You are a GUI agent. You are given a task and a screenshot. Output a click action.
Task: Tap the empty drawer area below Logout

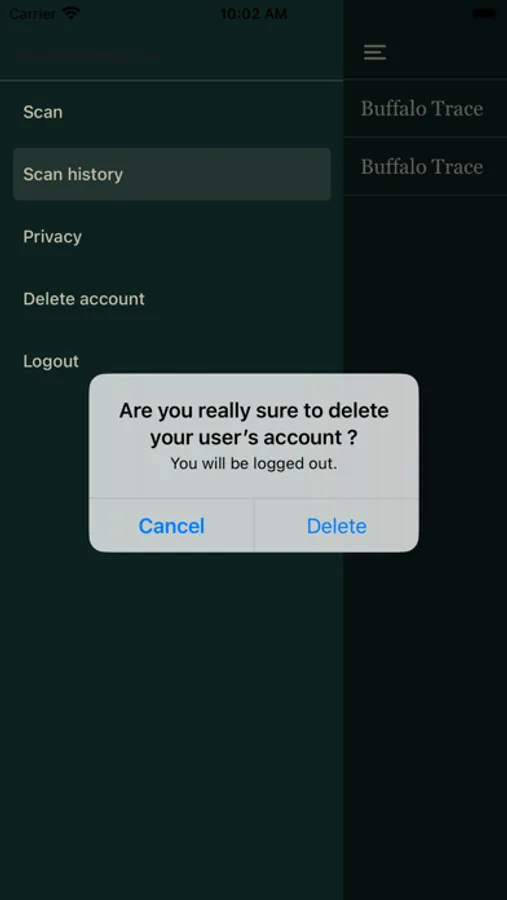pos(172,723)
